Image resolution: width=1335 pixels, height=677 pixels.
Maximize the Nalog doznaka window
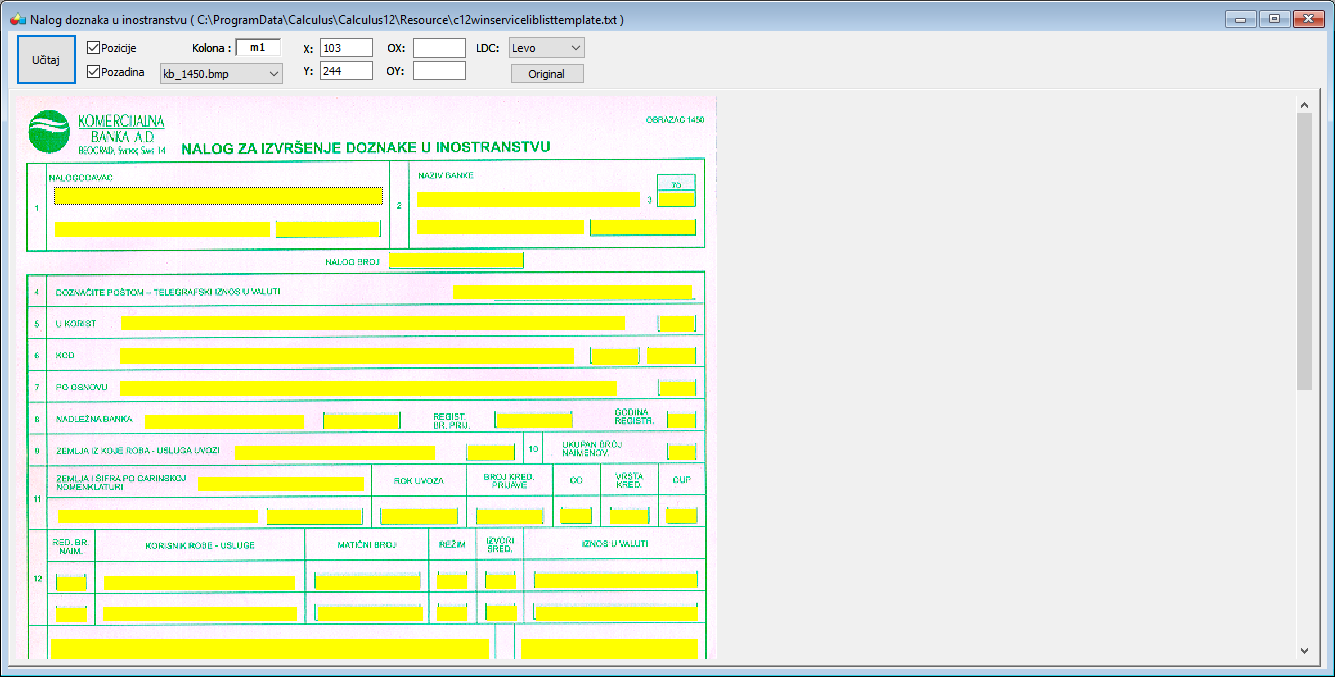pos(1274,19)
